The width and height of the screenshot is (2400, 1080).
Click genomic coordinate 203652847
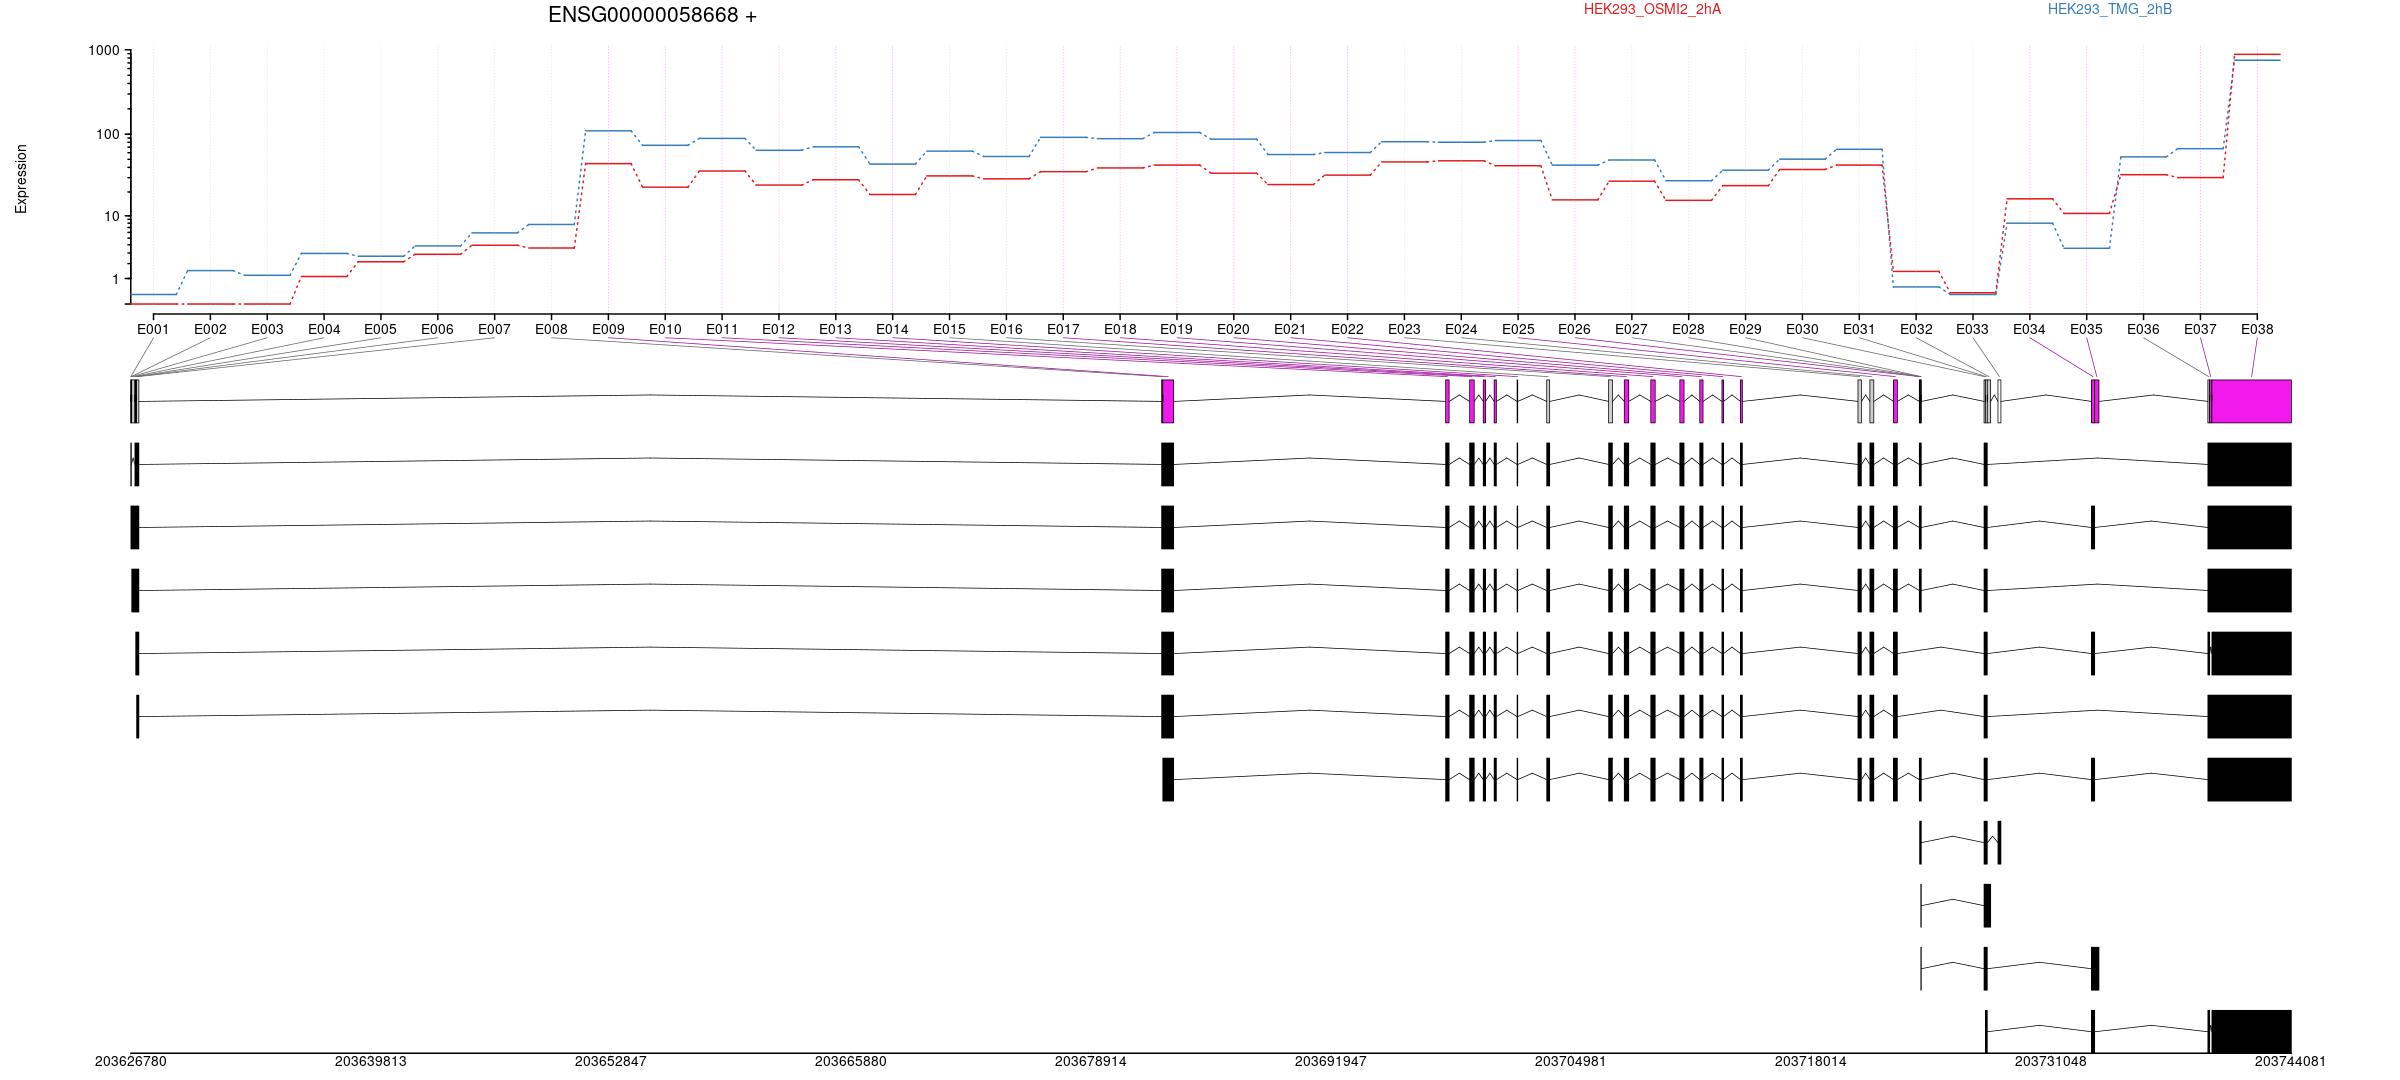(x=611, y=1062)
